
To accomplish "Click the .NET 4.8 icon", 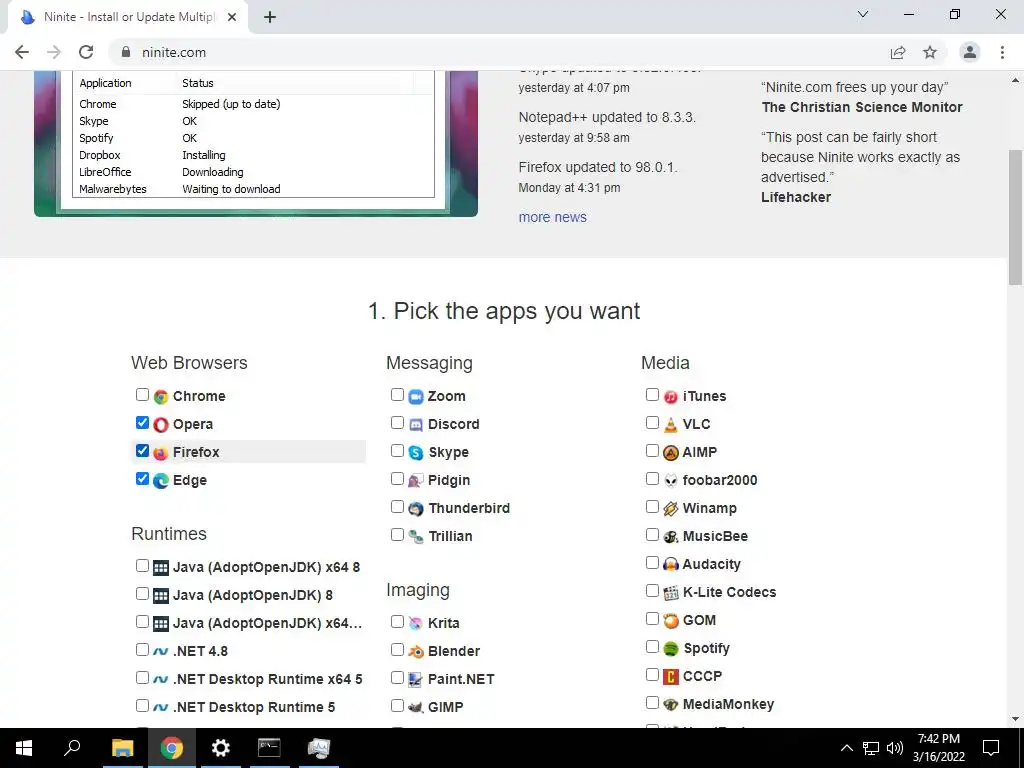I will coord(161,652).
